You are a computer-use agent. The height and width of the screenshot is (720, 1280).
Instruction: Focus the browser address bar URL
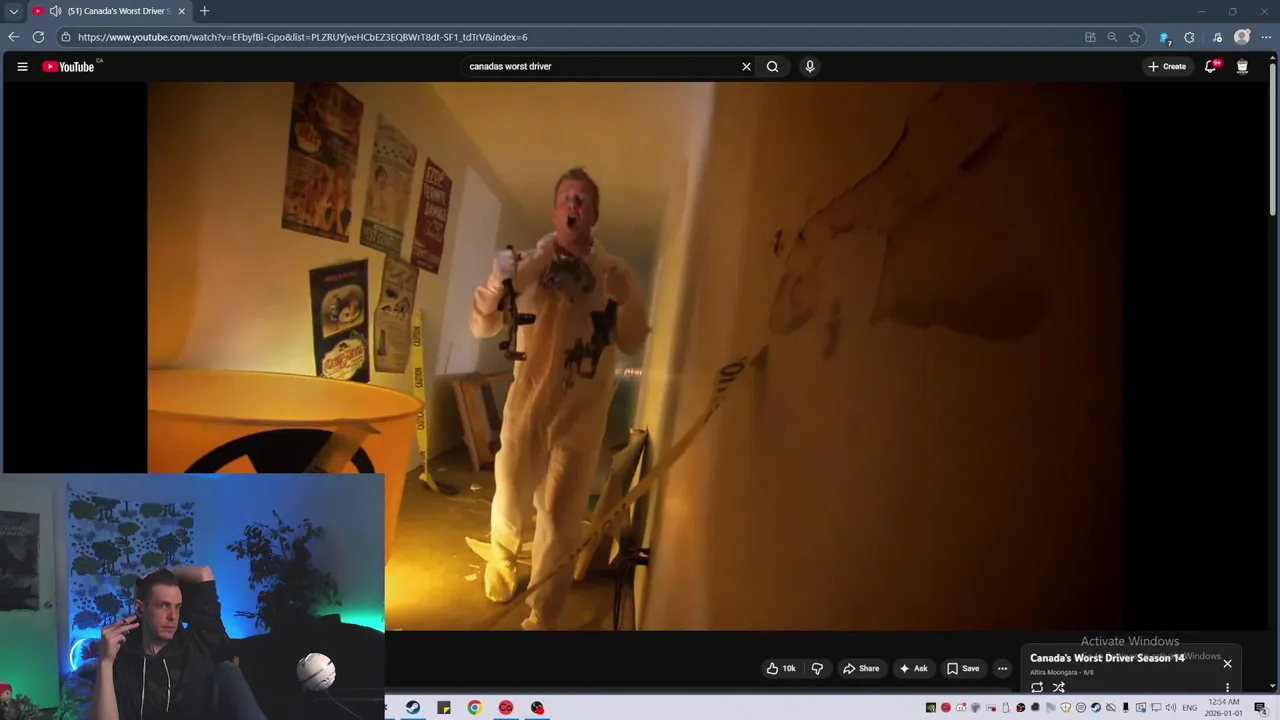[302, 37]
